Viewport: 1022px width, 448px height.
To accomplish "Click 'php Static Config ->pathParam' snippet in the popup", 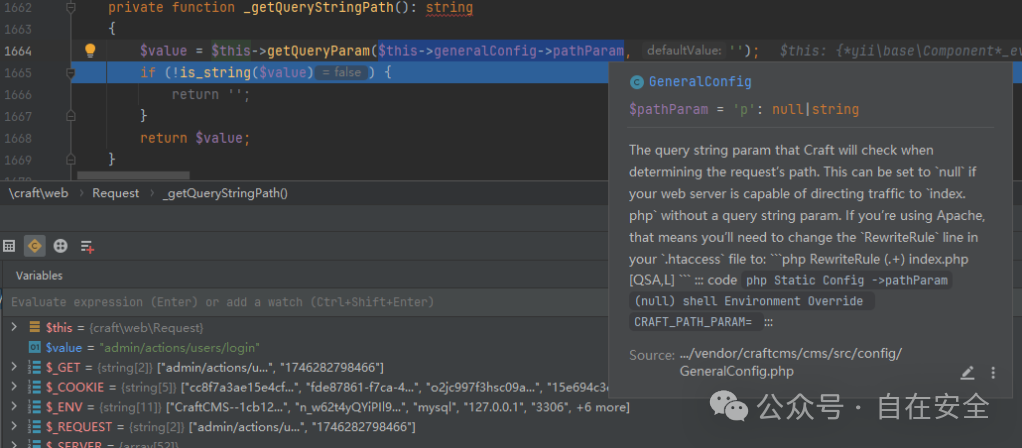I will click(x=846, y=280).
